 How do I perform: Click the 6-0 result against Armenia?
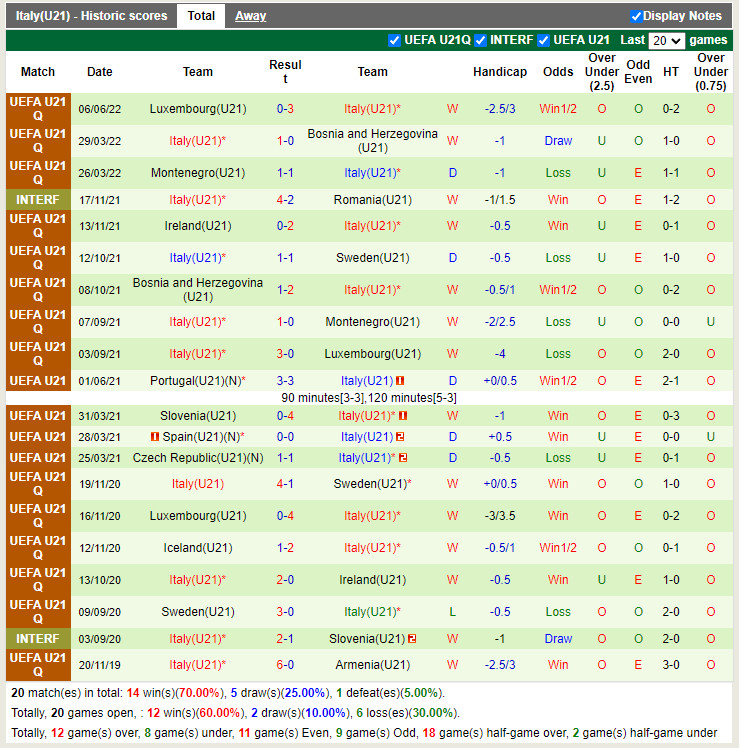[285, 665]
